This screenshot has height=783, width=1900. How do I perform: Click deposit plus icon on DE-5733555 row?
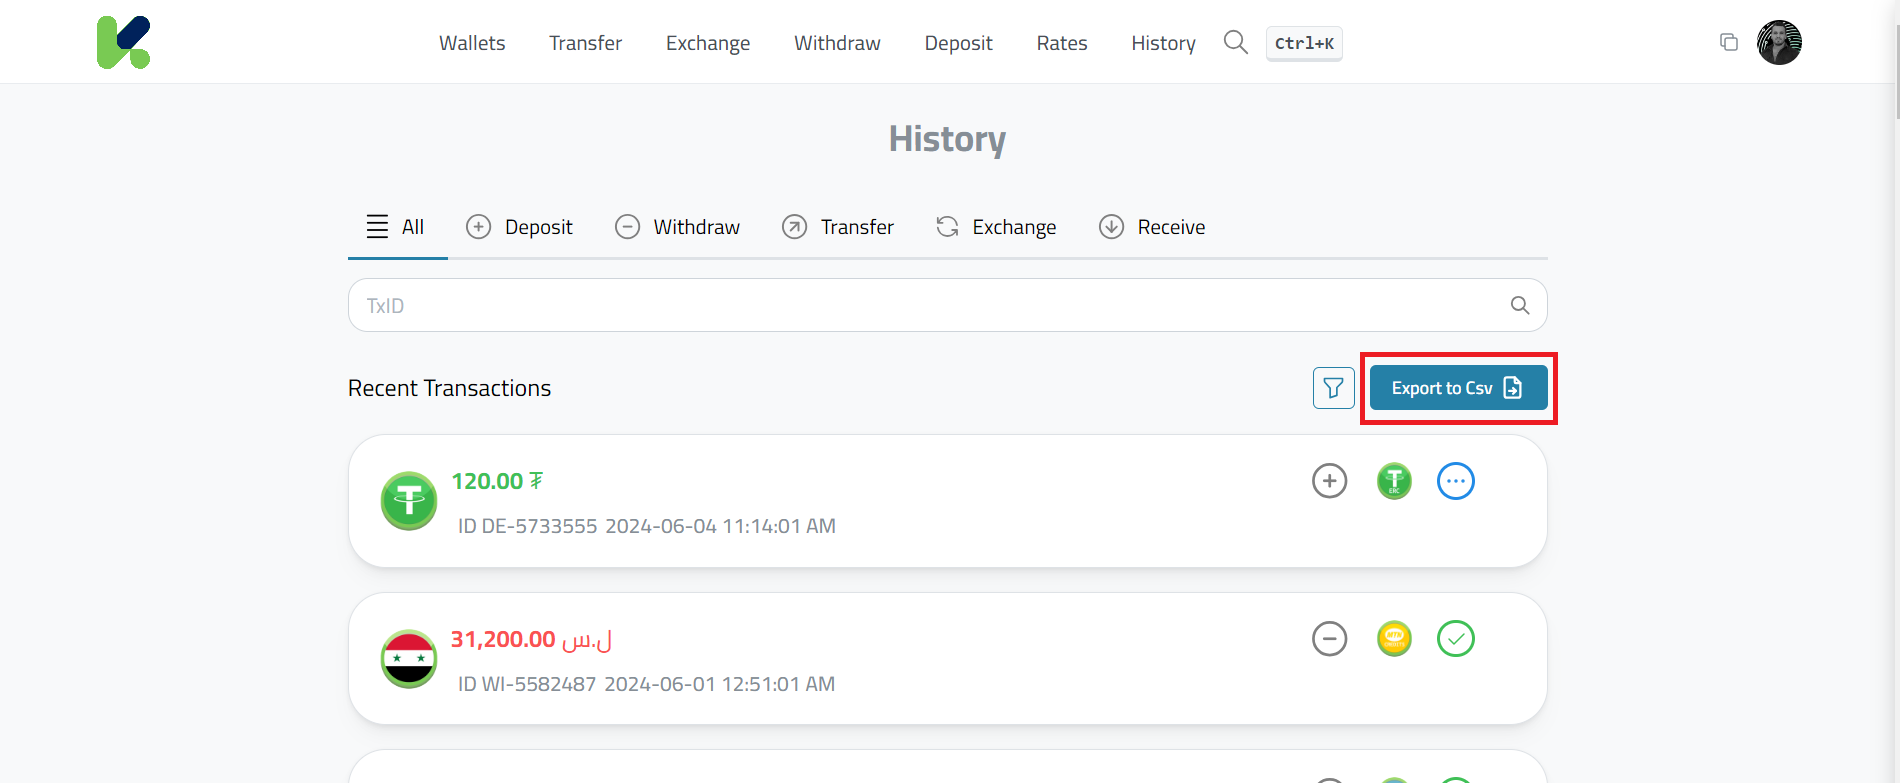click(x=1330, y=481)
